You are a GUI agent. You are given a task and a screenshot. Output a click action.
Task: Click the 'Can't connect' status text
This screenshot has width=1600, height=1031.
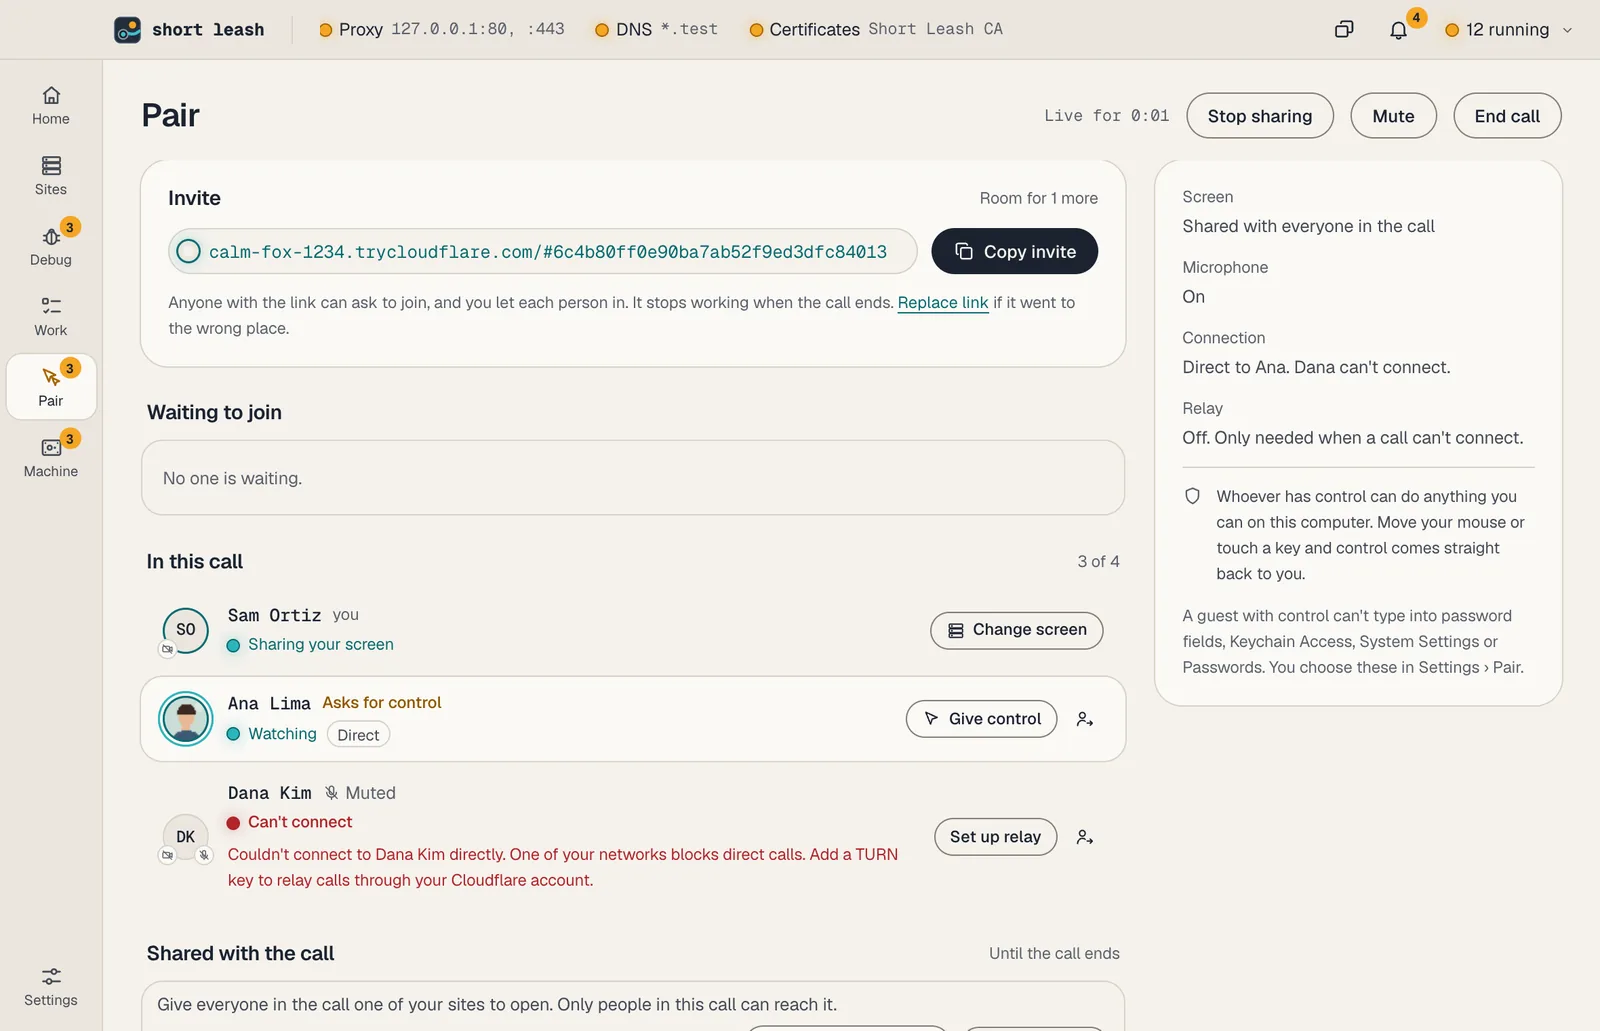tap(300, 822)
